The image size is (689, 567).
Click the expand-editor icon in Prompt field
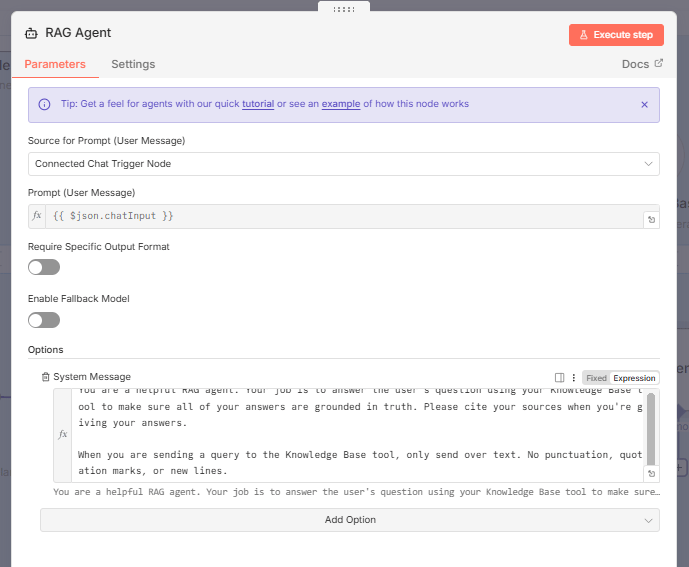click(651, 219)
